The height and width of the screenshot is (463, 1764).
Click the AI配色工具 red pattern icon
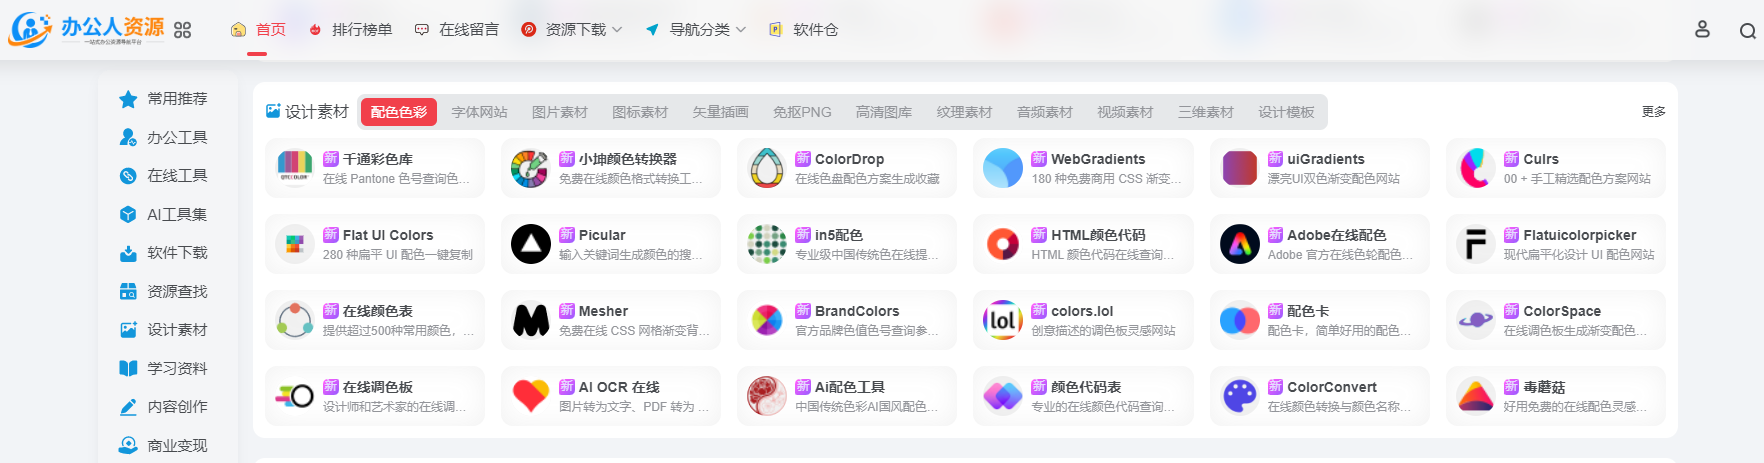(767, 396)
